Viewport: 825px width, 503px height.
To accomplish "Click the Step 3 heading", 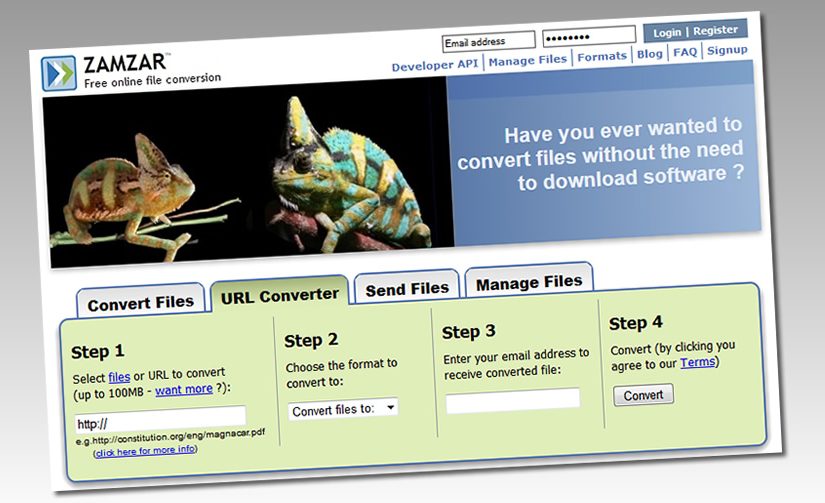I will click(x=468, y=332).
